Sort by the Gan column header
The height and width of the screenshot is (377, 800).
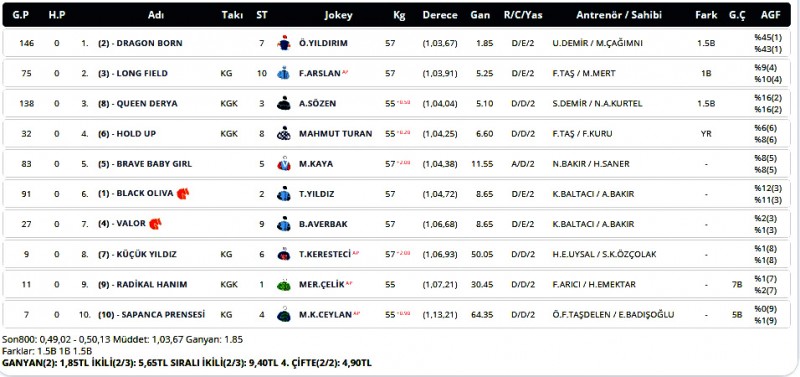click(480, 15)
